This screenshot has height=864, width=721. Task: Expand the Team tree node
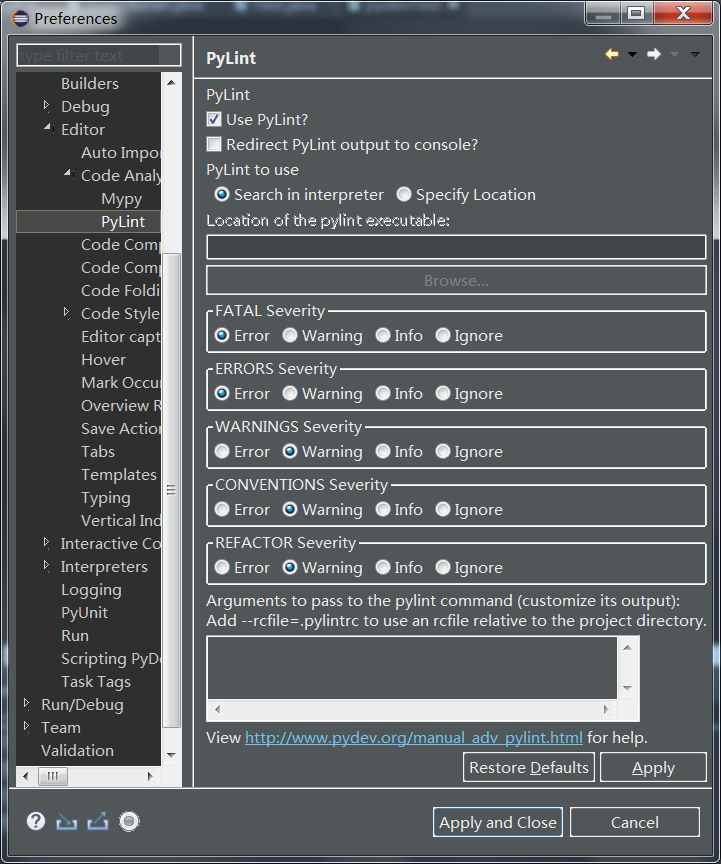point(26,726)
